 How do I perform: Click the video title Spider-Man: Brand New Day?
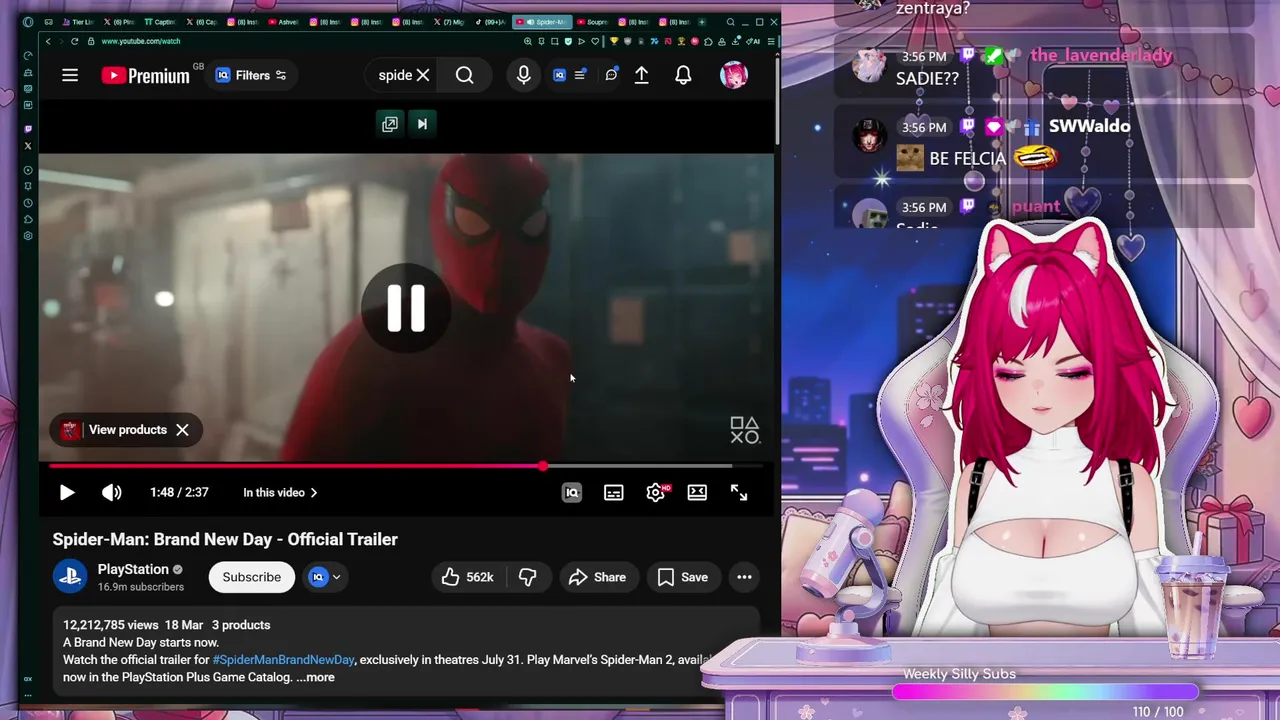(225, 539)
